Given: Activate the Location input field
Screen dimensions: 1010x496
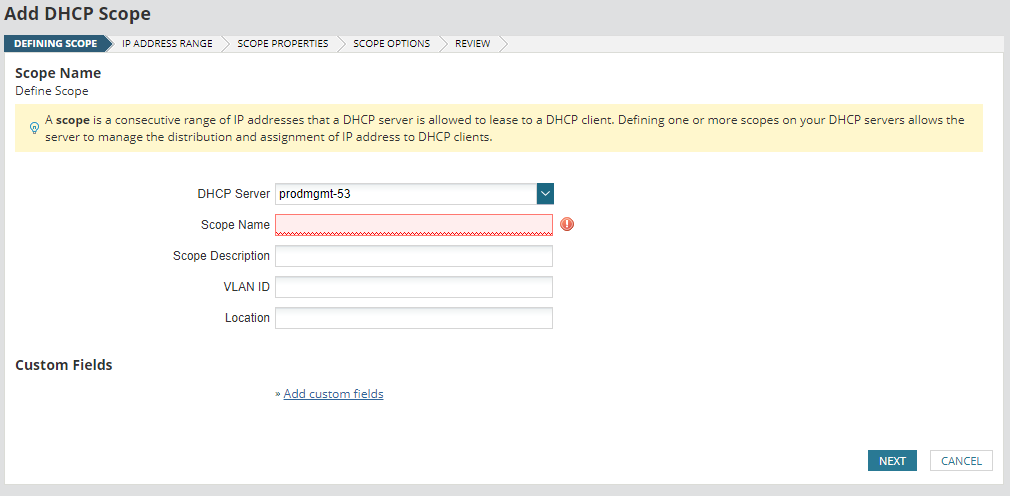Looking at the screenshot, I should click(413, 318).
